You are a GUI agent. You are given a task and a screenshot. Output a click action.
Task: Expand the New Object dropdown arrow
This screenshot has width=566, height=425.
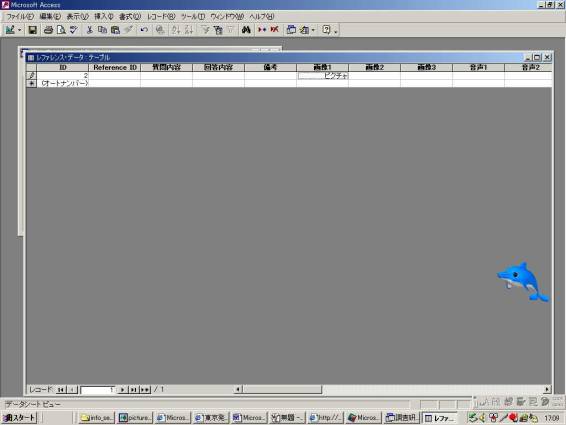(x=313, y=30)
